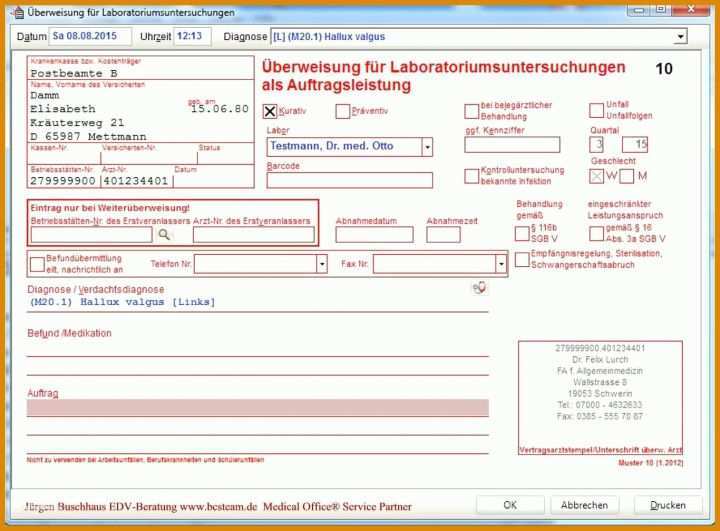Click the stethoscope icon beside Diagnose line
Image resolution: width=720 pixels, height=531 pixels.
pos(479,288)
